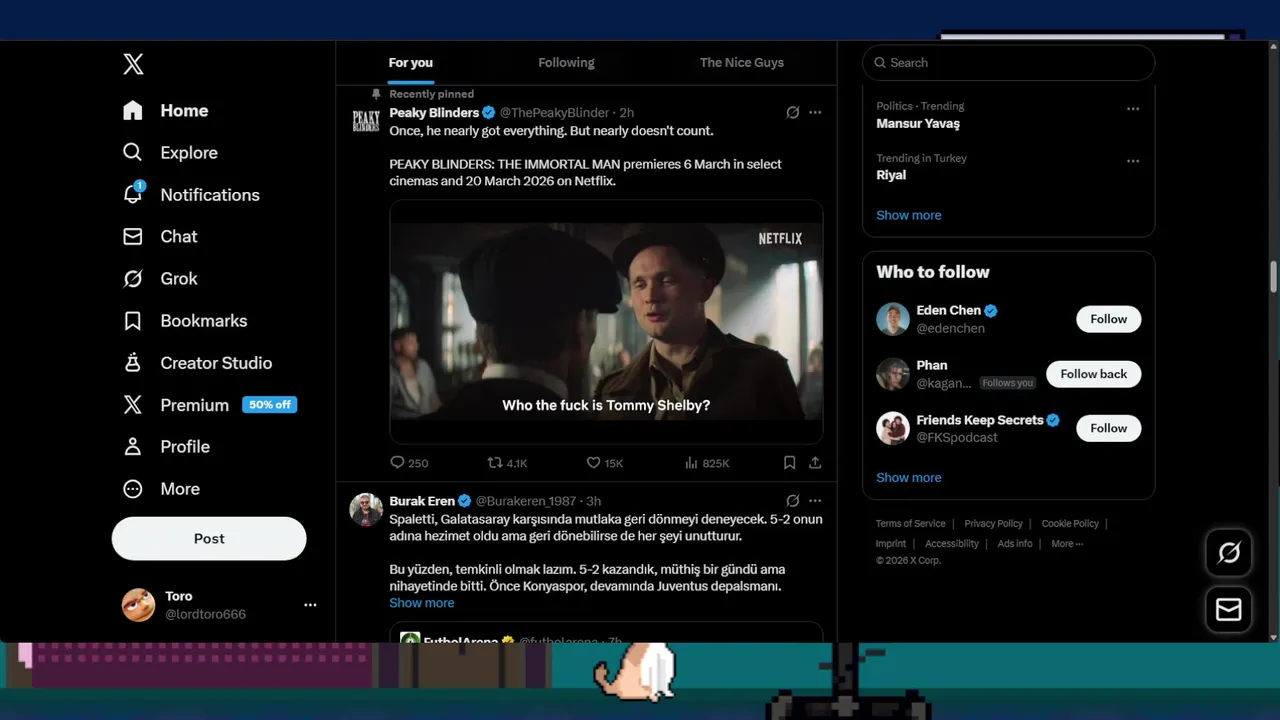Viewport: 1280px width, 720px height.
Task: Click Phan's avatar
Action: coord(893,374)
